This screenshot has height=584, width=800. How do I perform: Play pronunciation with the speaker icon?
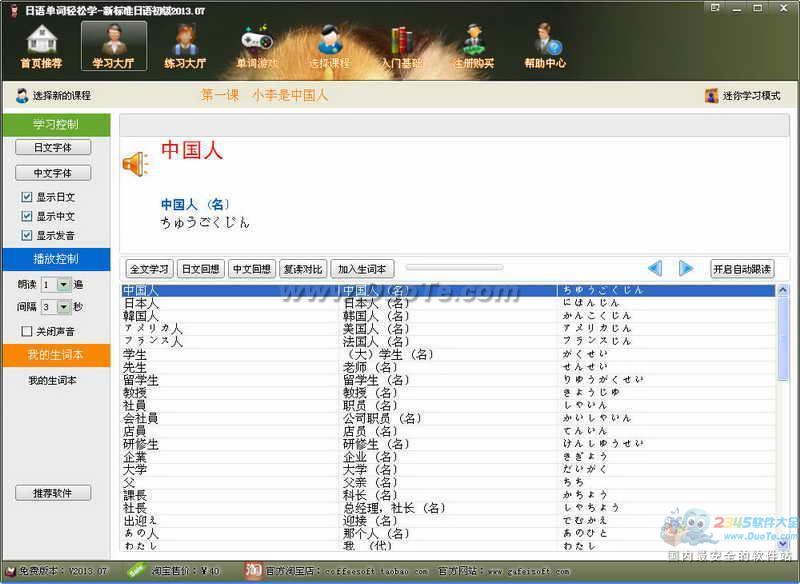point(135,163)
